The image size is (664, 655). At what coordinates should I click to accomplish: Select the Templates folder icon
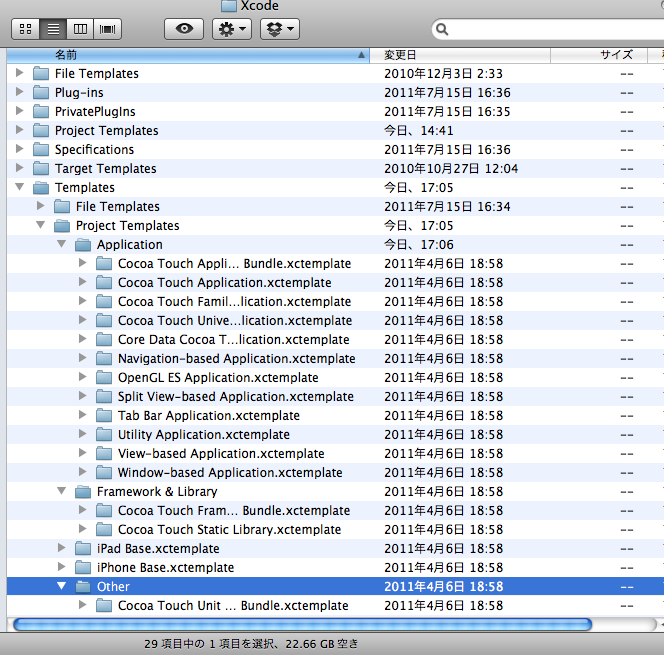[41, 188]
